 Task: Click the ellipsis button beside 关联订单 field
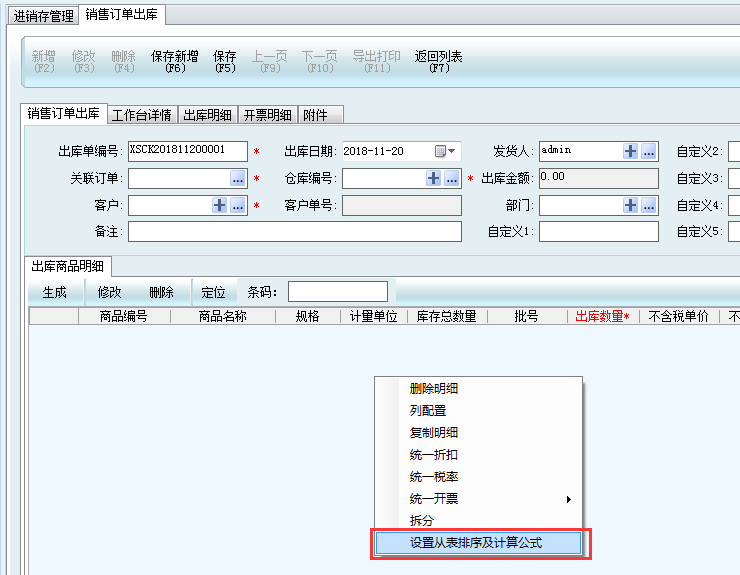[238, 178]
